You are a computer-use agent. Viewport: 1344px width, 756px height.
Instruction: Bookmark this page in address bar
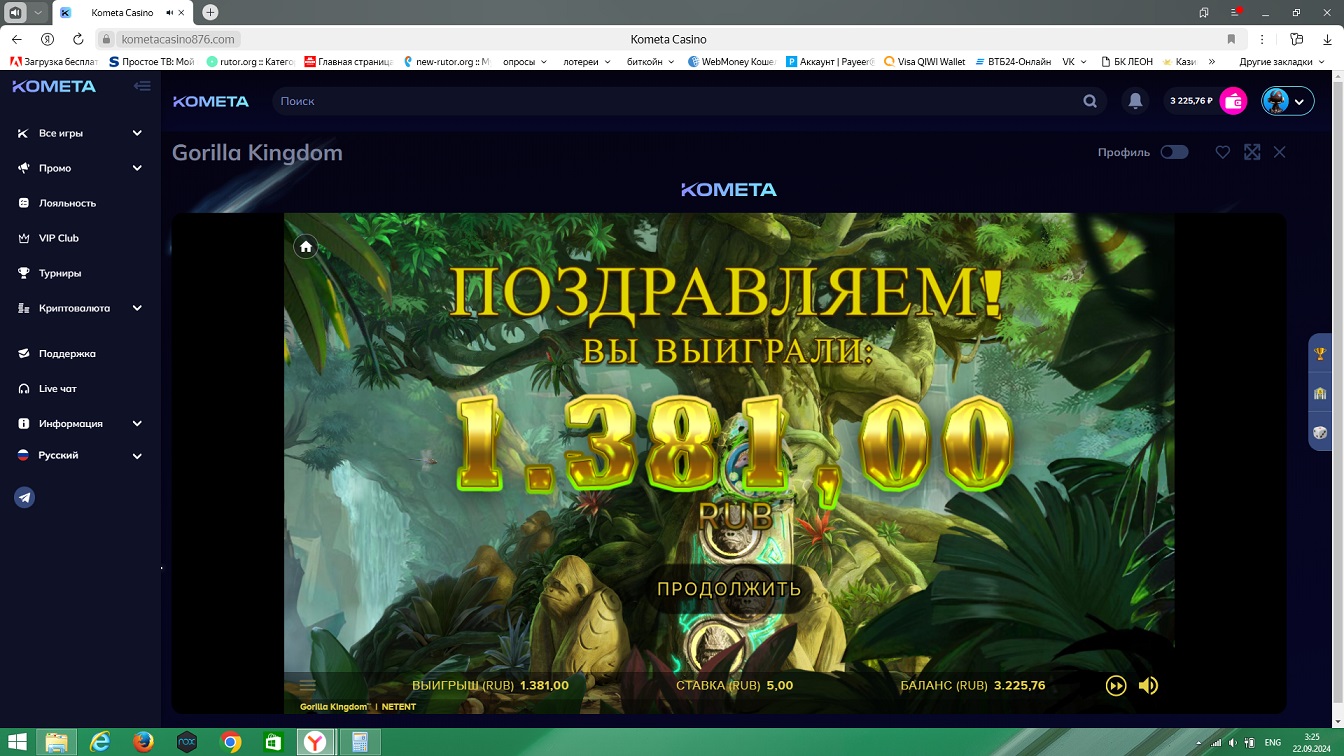pyautogui.click(x=1231, y=39)
